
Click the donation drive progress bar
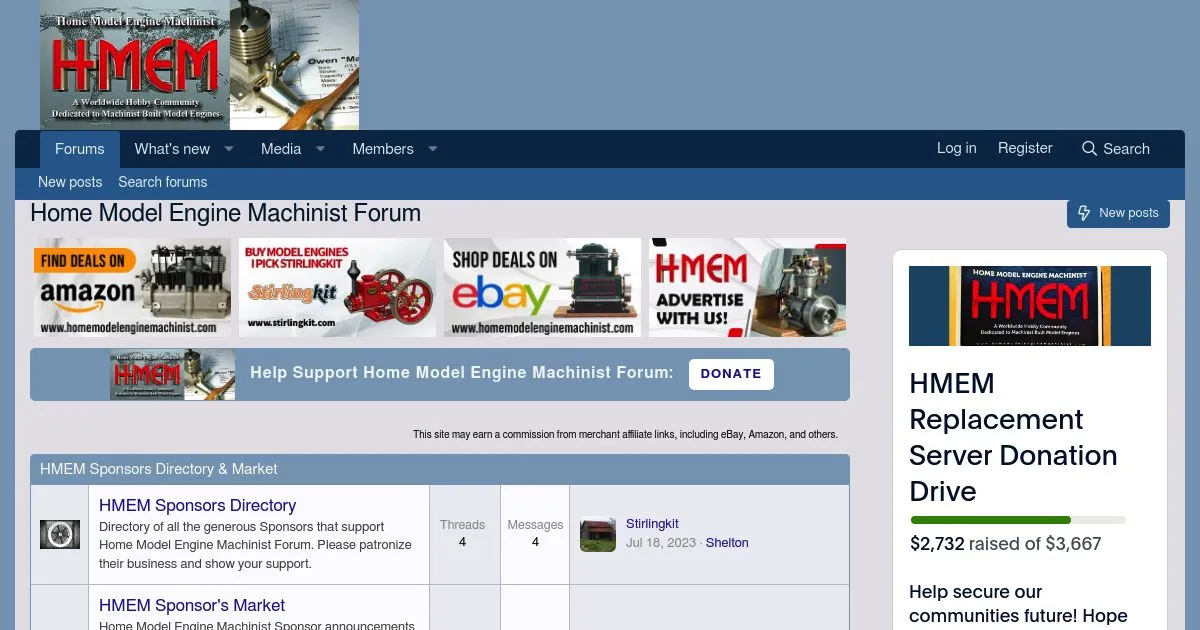click(1018, 520)
